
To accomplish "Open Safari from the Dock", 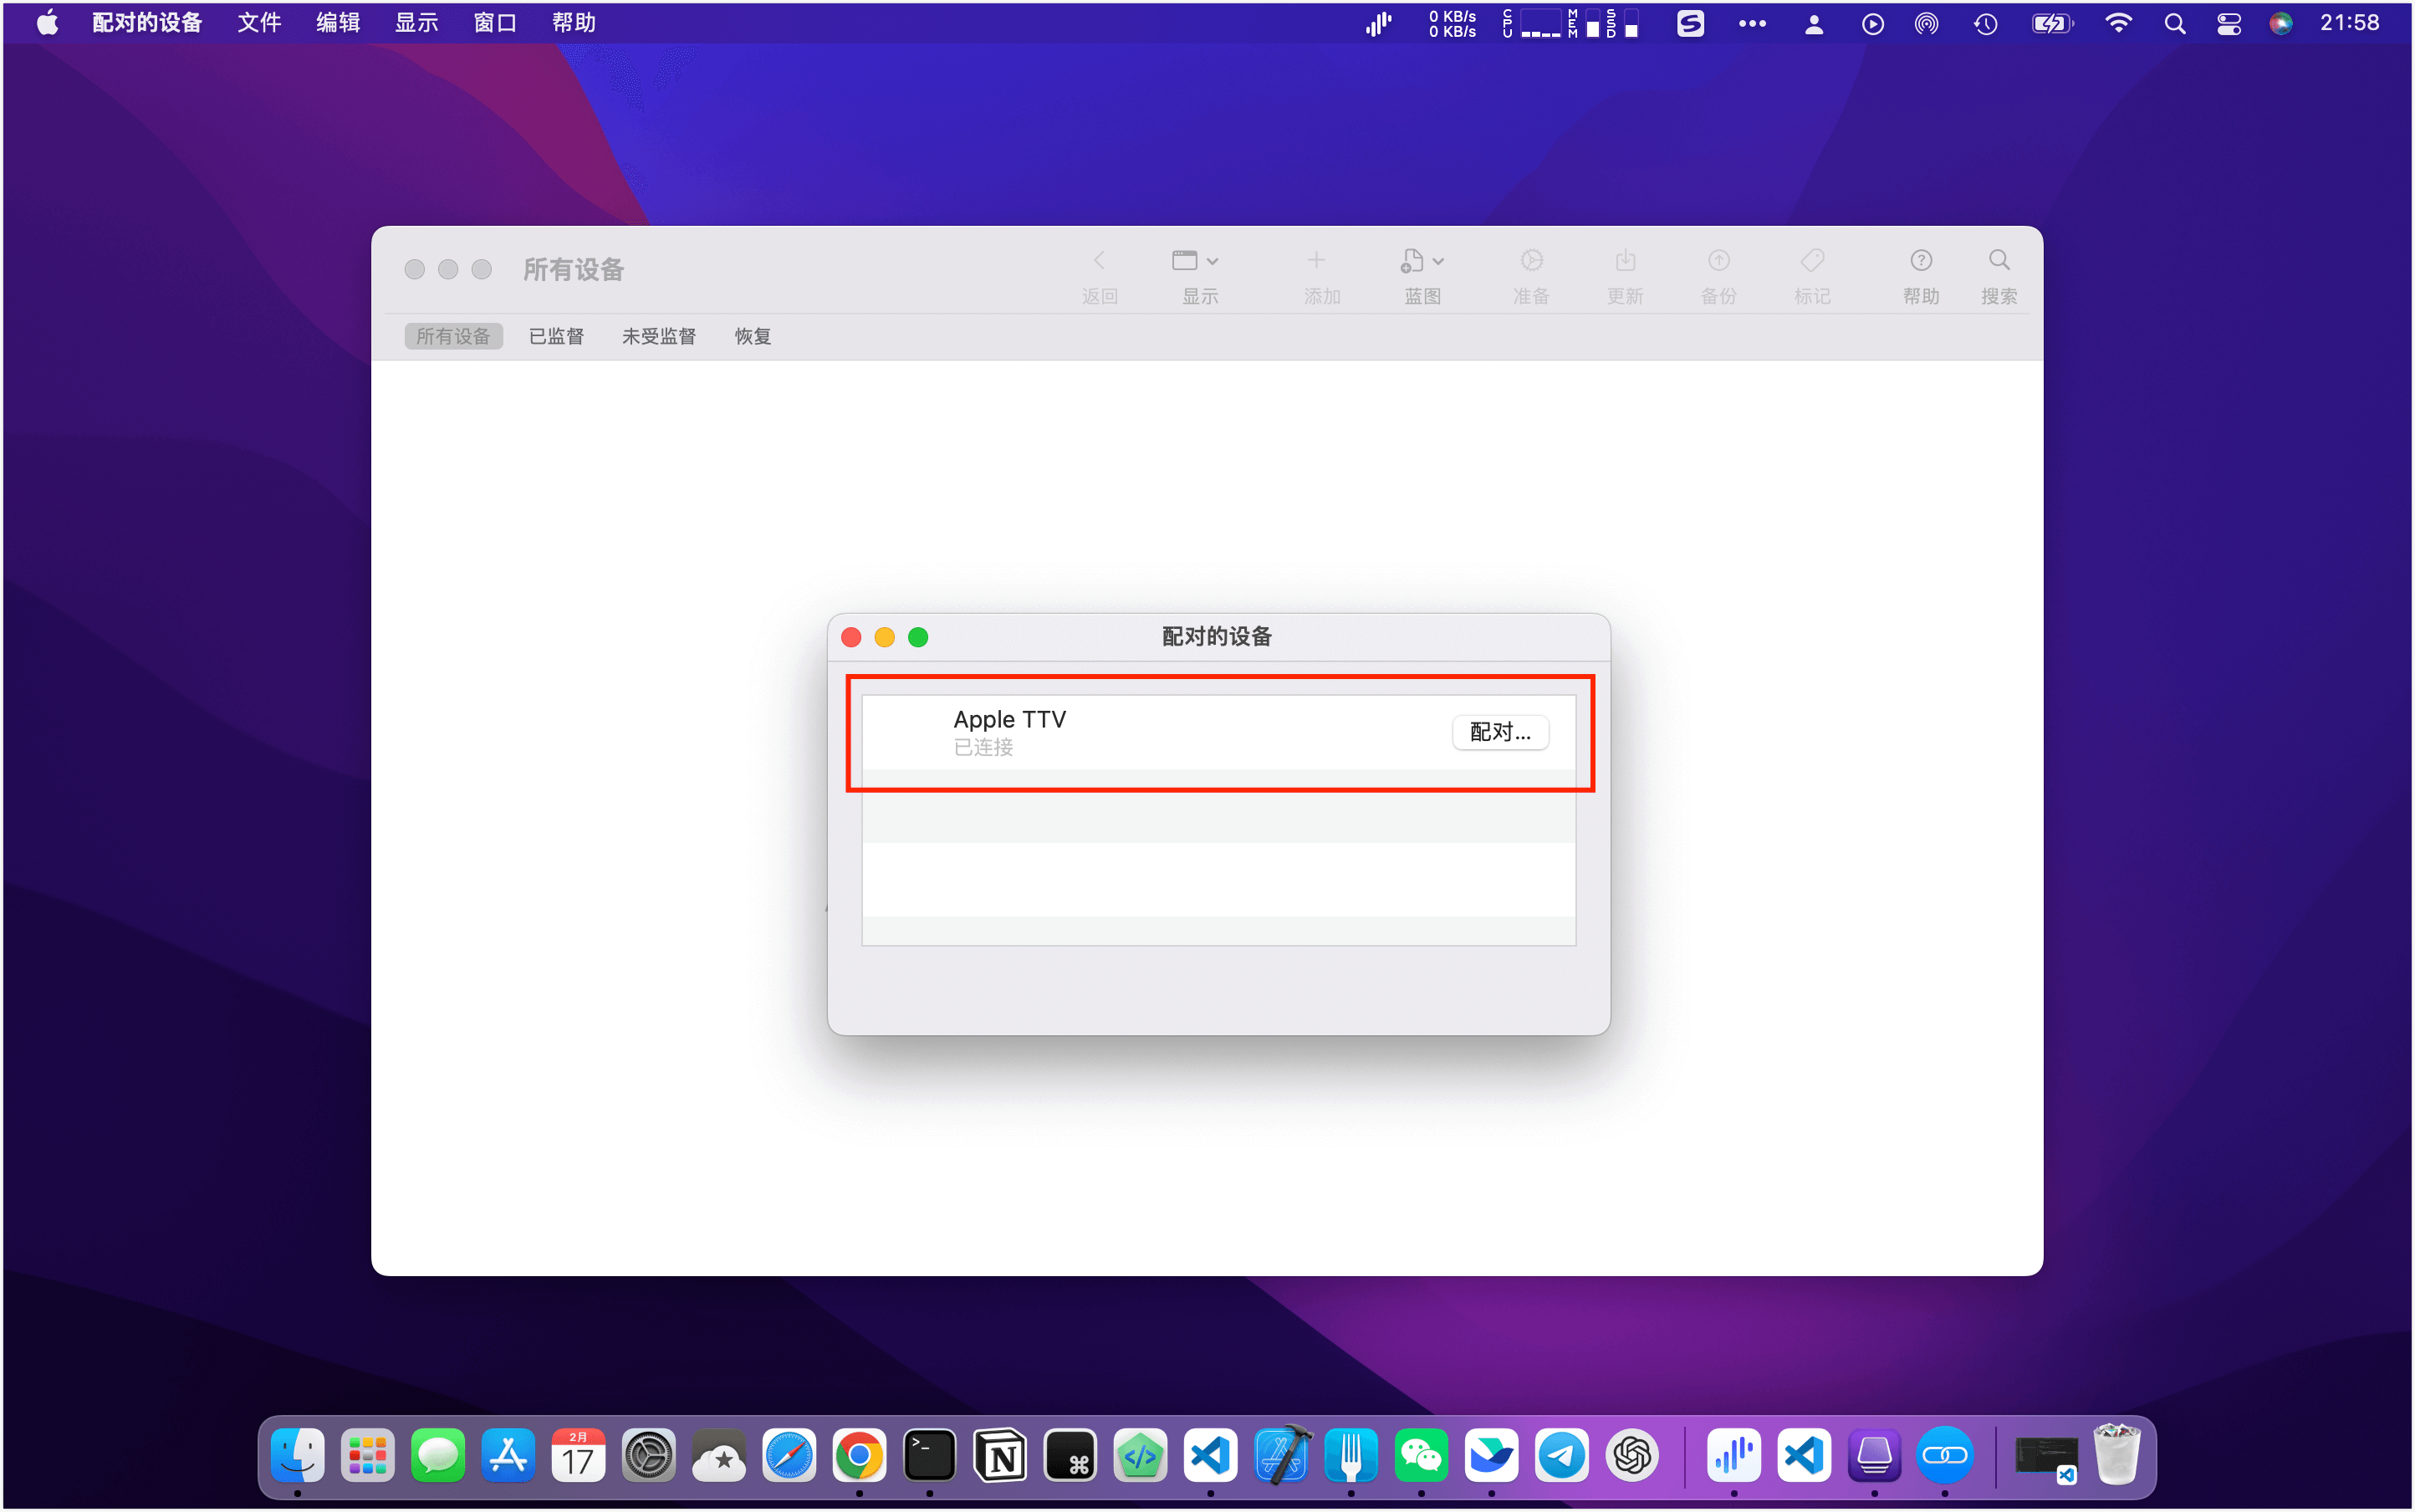I will coord(789,1455).
